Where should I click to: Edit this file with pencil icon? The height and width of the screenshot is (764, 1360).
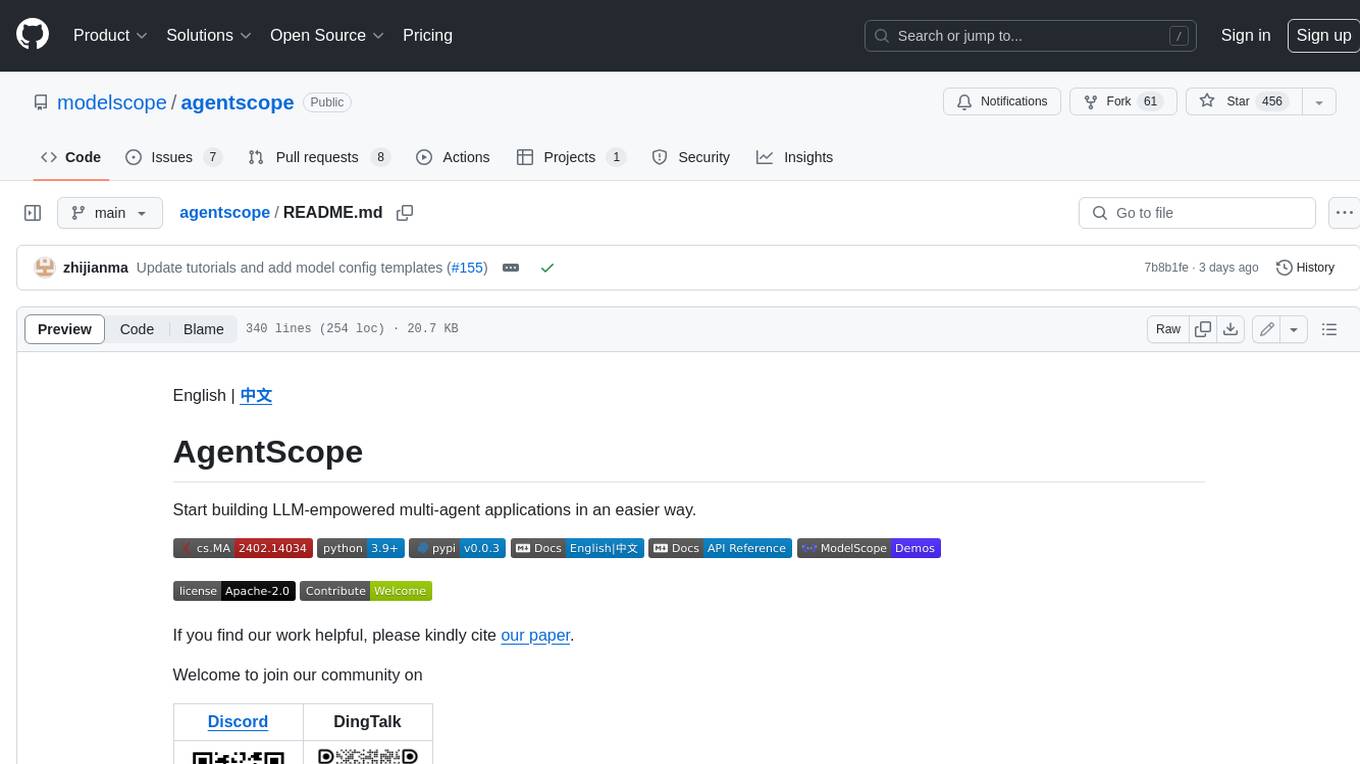(1267, 329)
